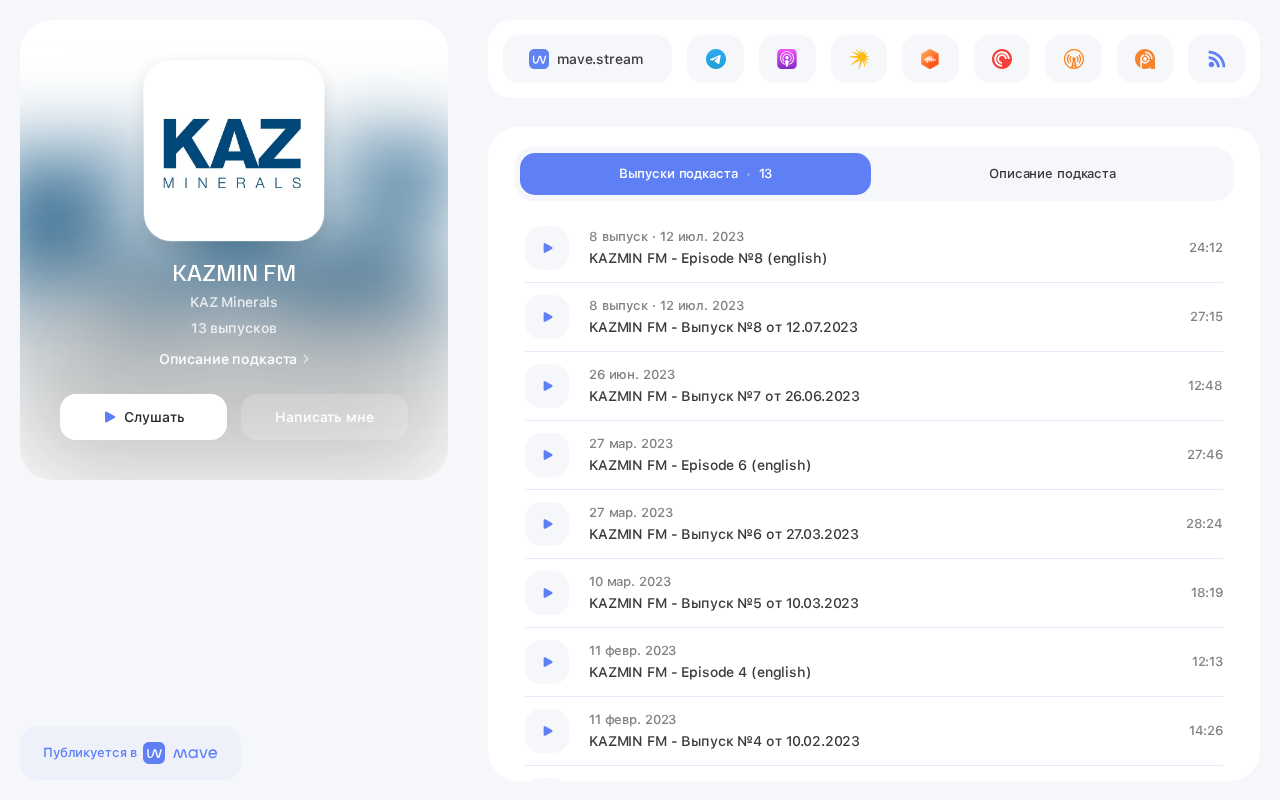
Task: Open the podcast in Pocket Casts
Action: coord(1002,59)
